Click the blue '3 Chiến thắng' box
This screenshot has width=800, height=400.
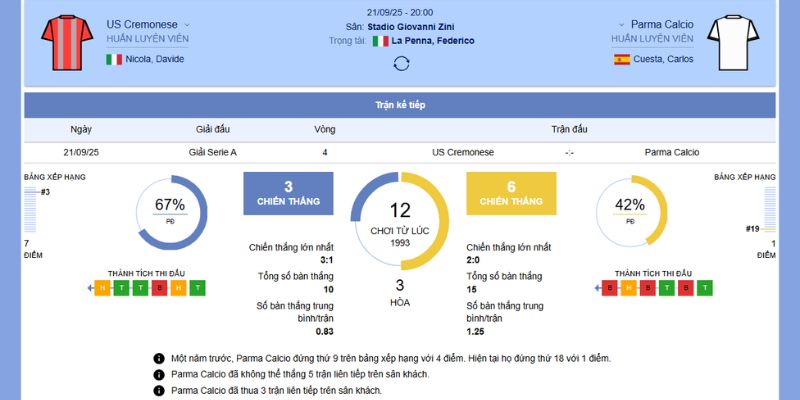(x=288, y=193)
